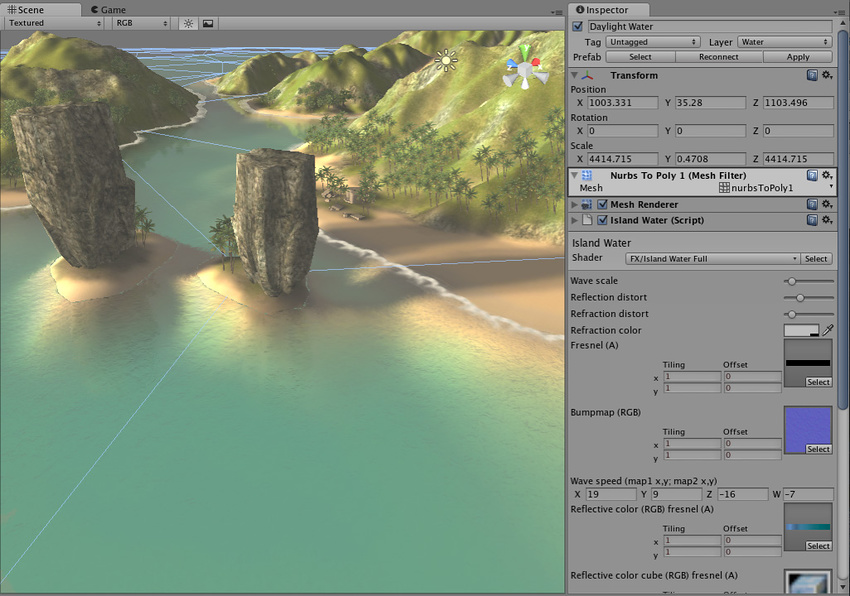Screen dimensions: 850x596
Task: Click the prefab Reconnect button
Action: point(718,57)
